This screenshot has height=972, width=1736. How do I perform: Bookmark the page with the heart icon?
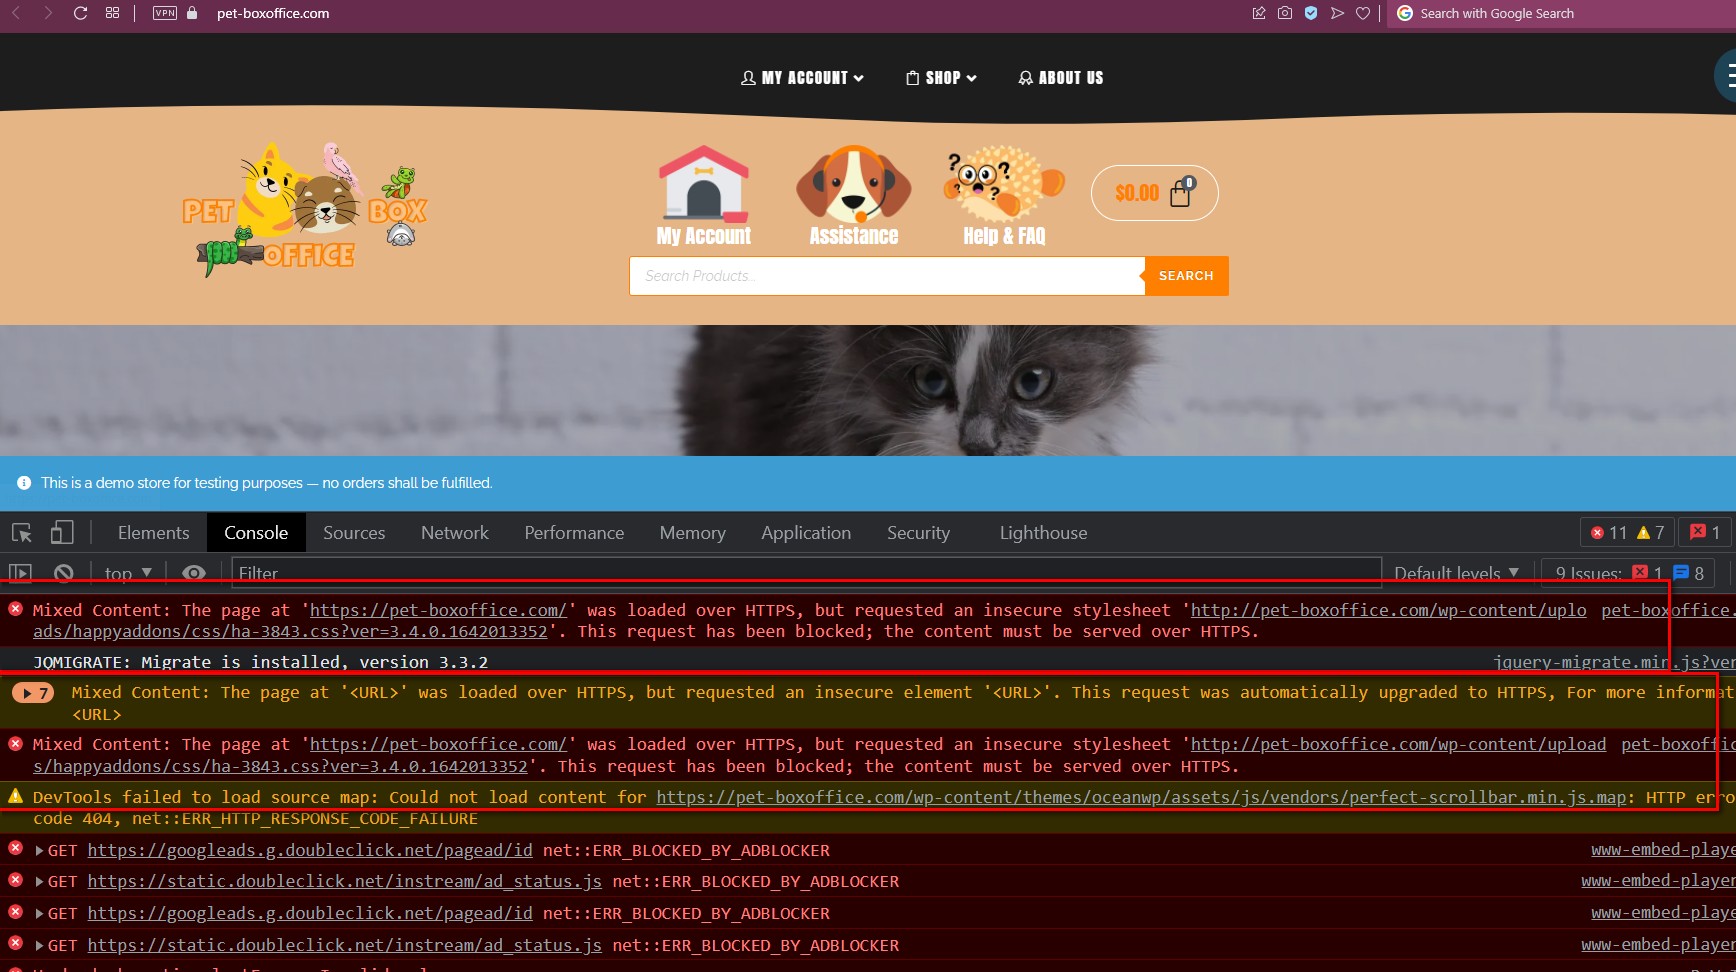(x=1363, y=13)
